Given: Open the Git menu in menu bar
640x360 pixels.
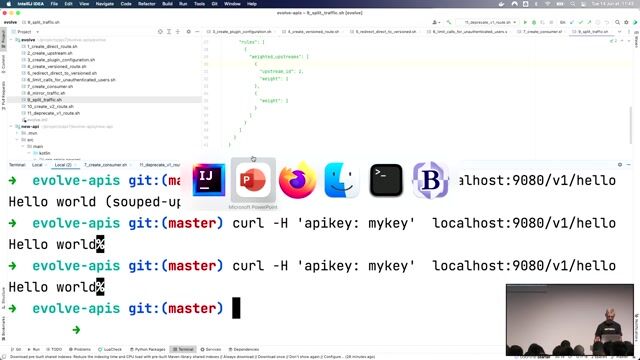Looking at the screenshot, I should click(214, 4).
